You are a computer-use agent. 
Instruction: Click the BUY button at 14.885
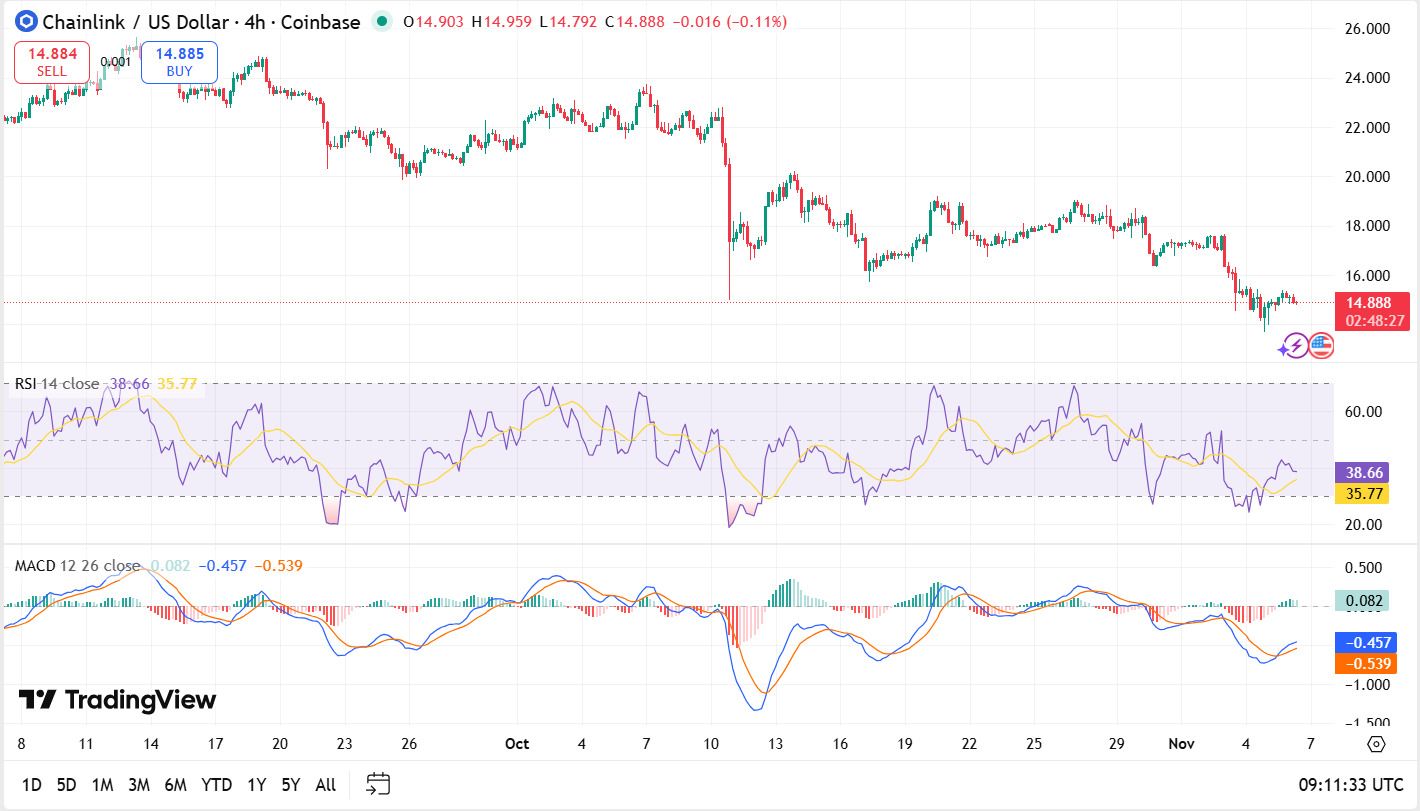(179, 62)
